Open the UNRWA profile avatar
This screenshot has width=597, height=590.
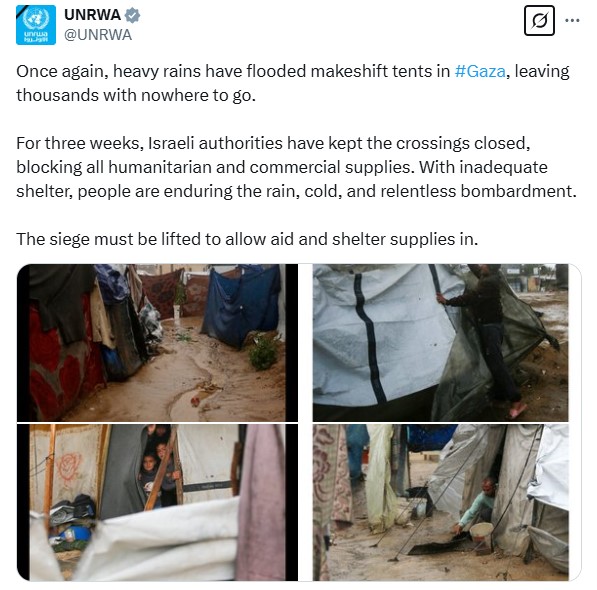(x=36, y=25)
